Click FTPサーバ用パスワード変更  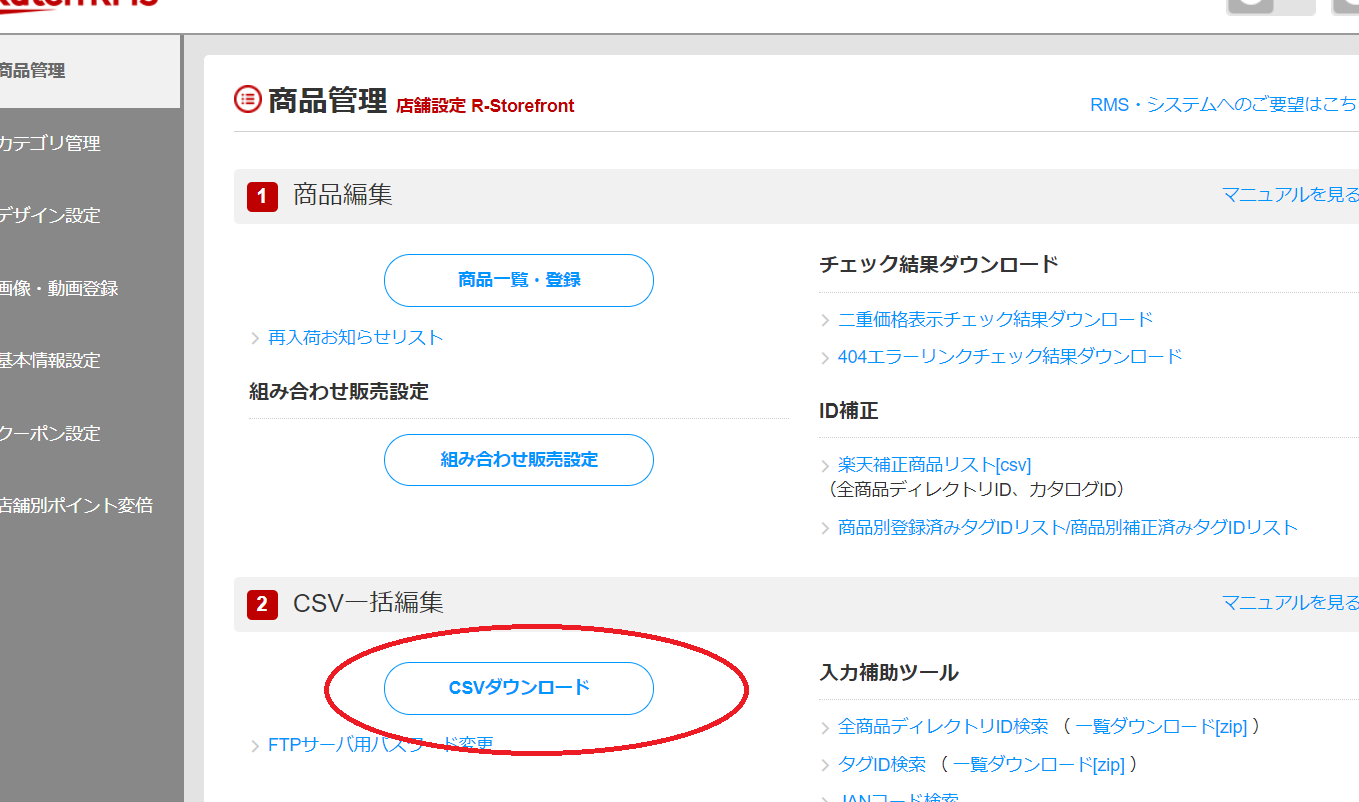tap(380, 745)
